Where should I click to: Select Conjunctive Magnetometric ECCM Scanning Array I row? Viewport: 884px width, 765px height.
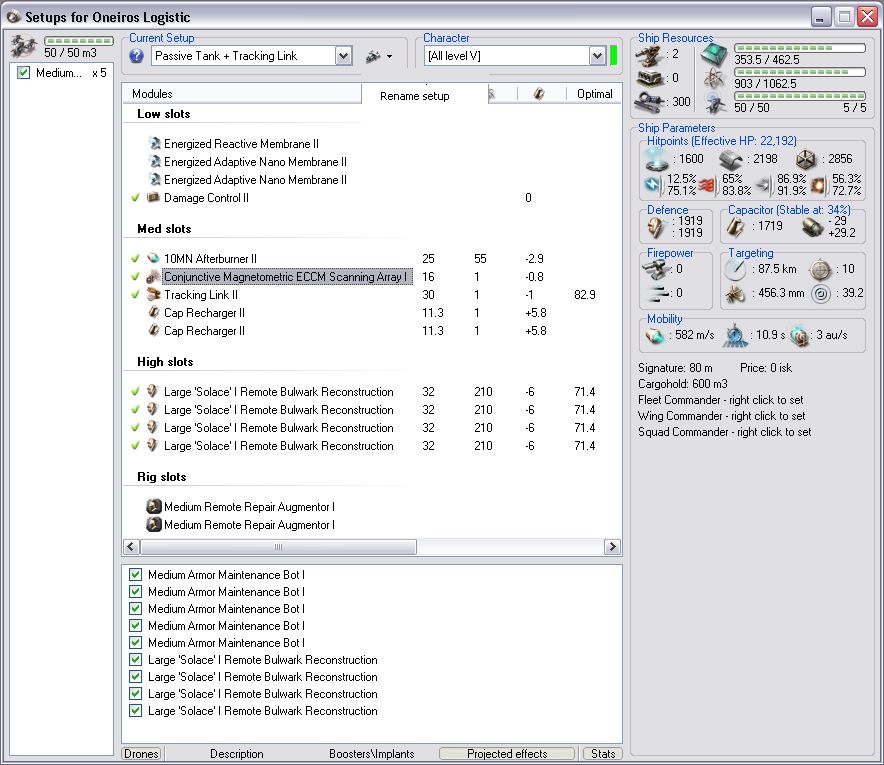(x=288, y=277)
